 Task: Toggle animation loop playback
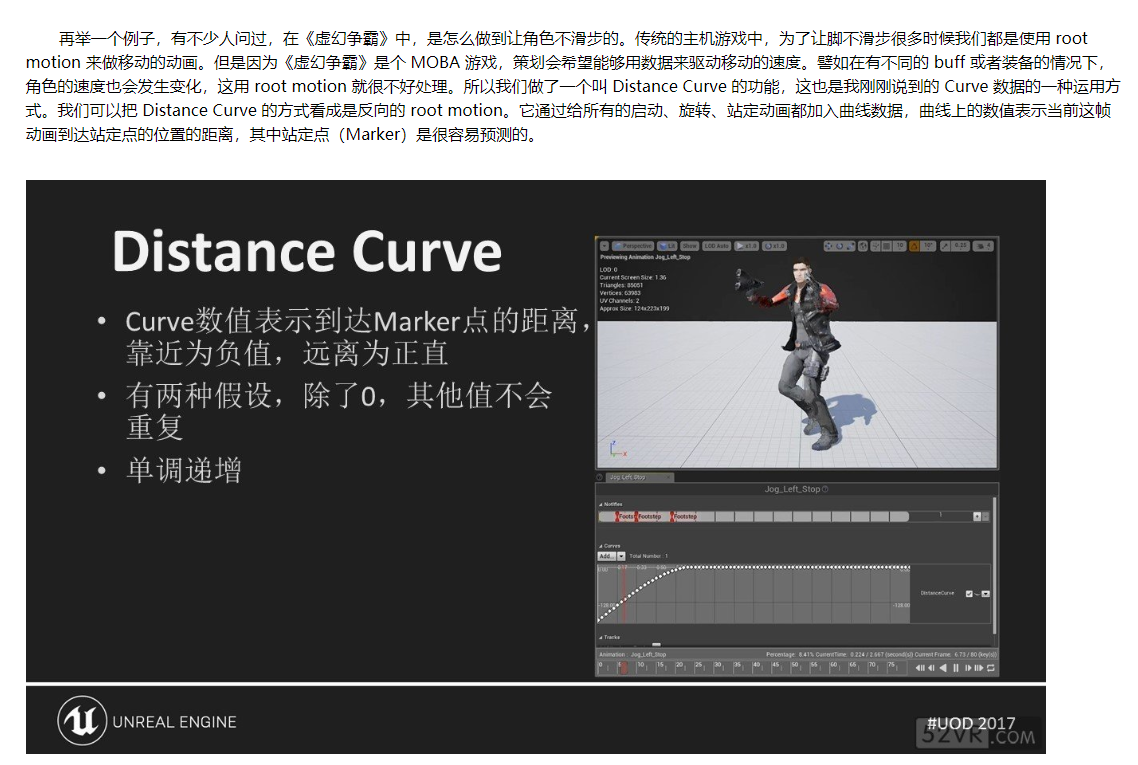pyautogui.click(x=991, y=668)
